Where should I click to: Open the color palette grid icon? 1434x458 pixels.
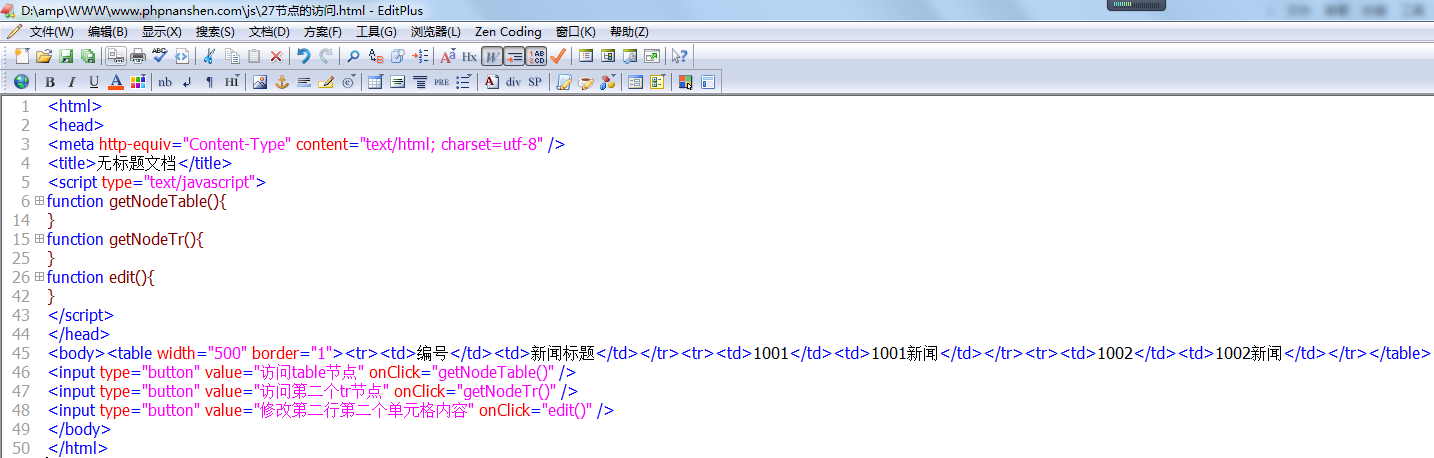138,82
